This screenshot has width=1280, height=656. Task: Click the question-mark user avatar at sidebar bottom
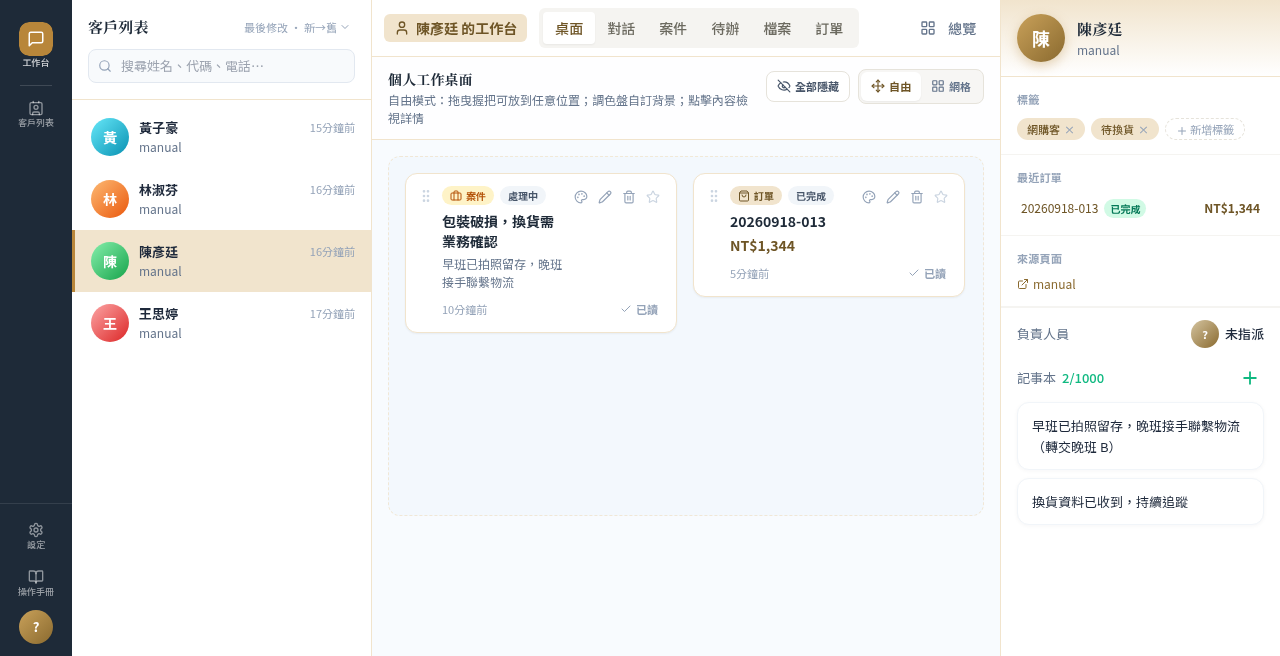36,627
